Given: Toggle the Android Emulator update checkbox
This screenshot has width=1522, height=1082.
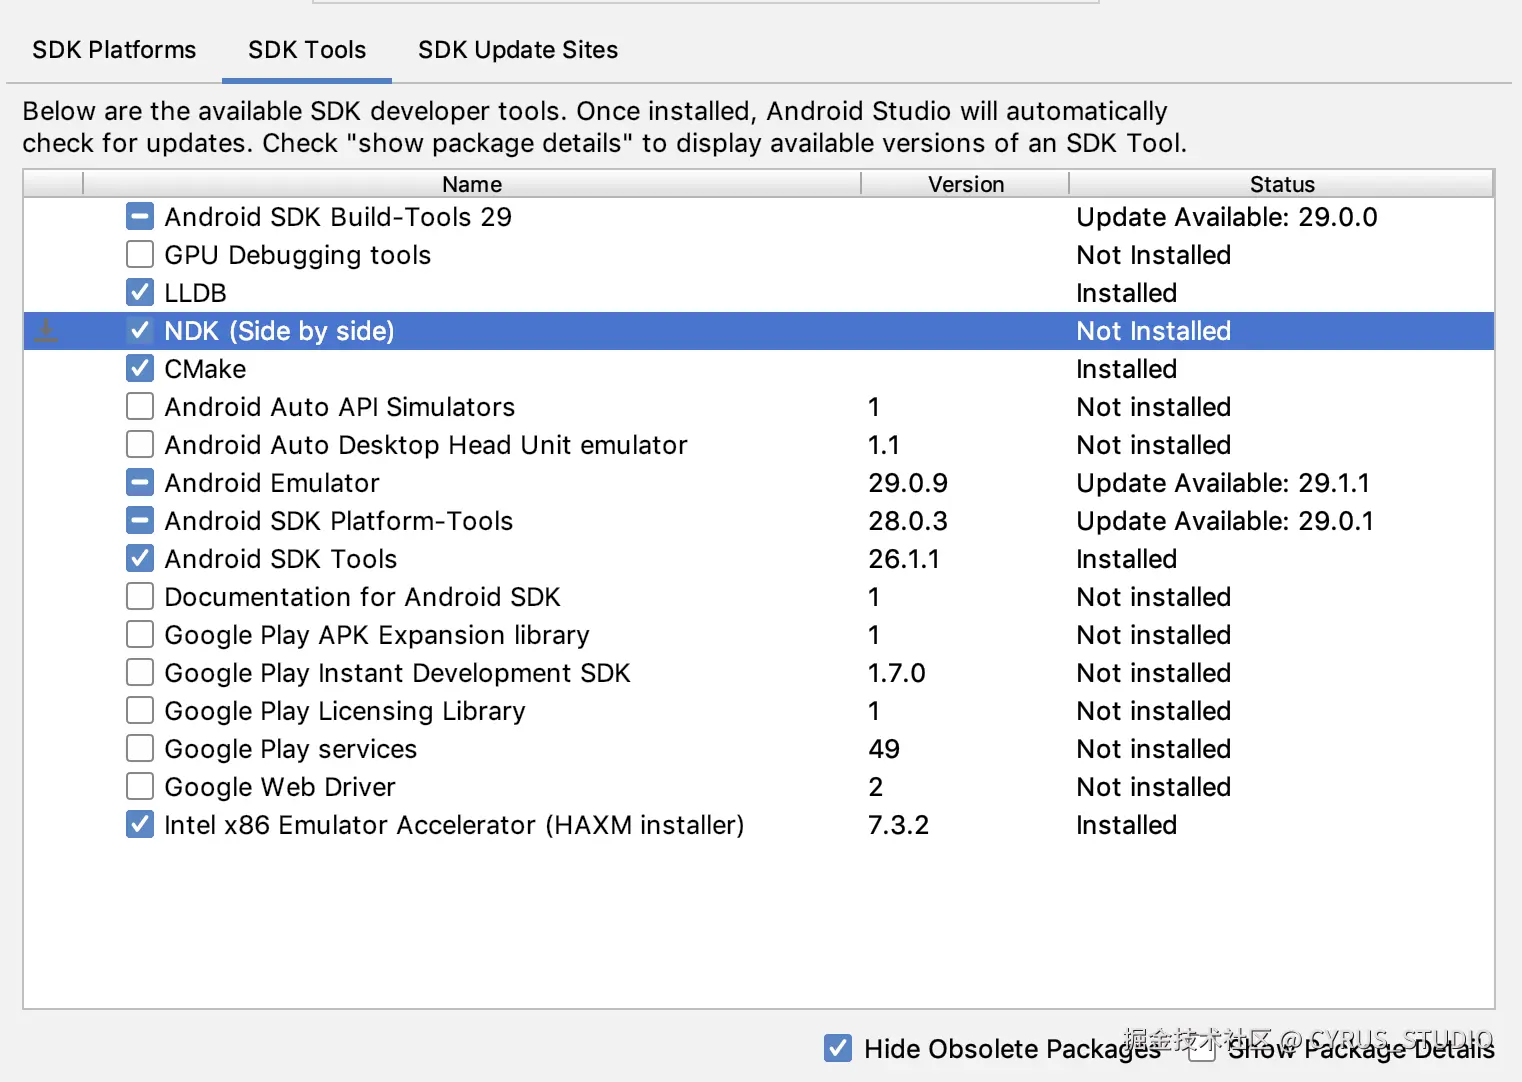Looking at the screenshot, I should pos(140,483).
